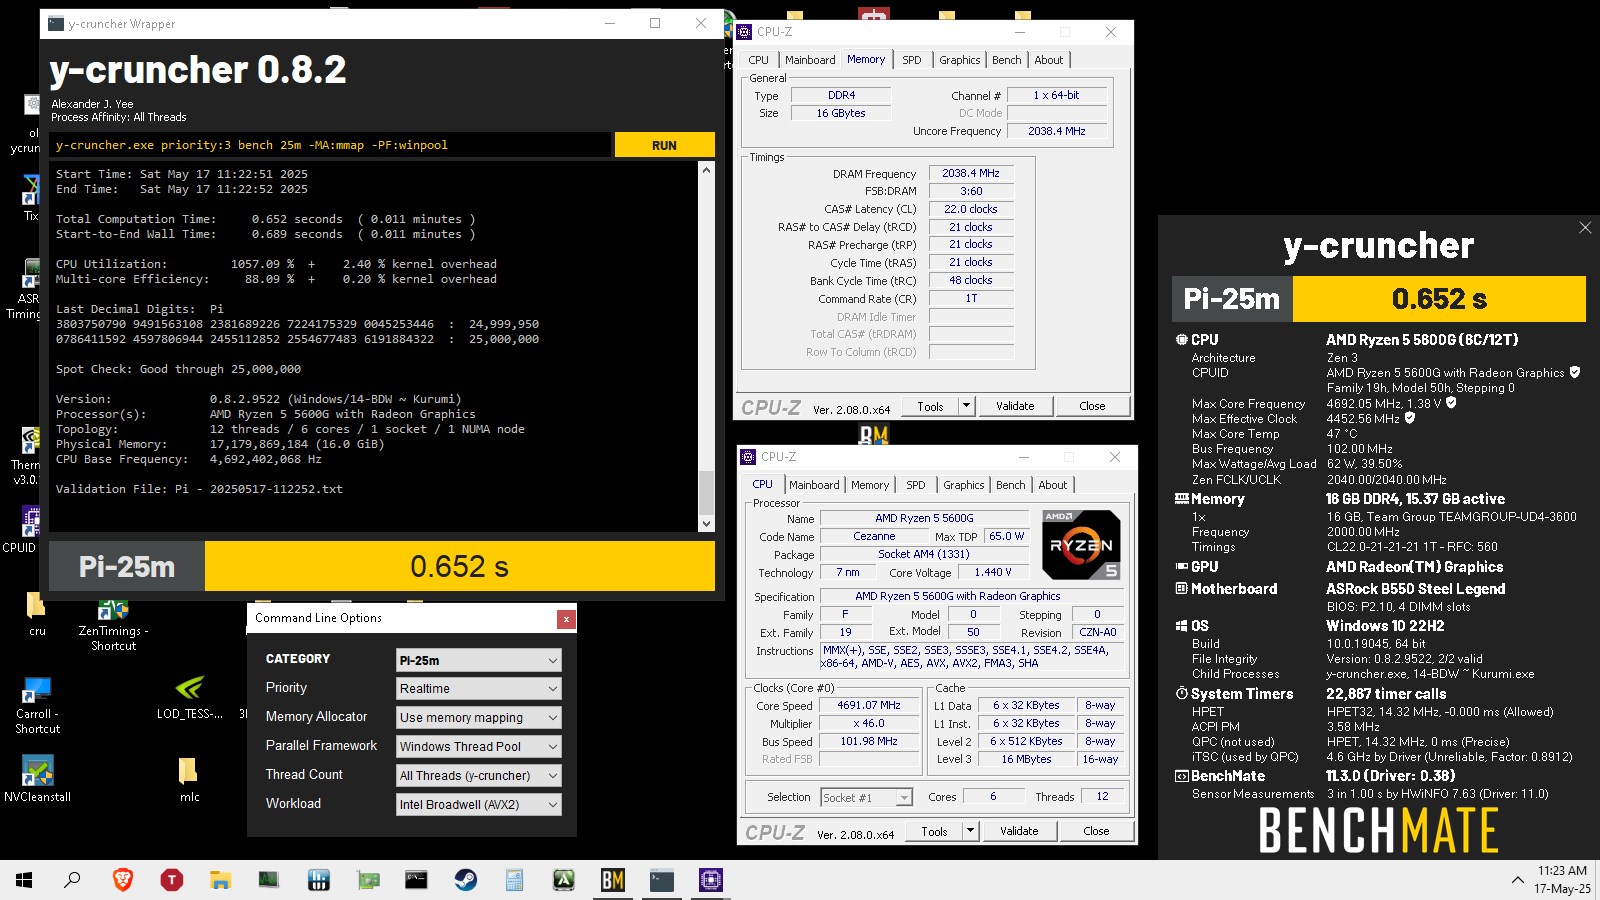
Task: Open the Socket #1 selection dropdown
Action: tap(867, 797)
